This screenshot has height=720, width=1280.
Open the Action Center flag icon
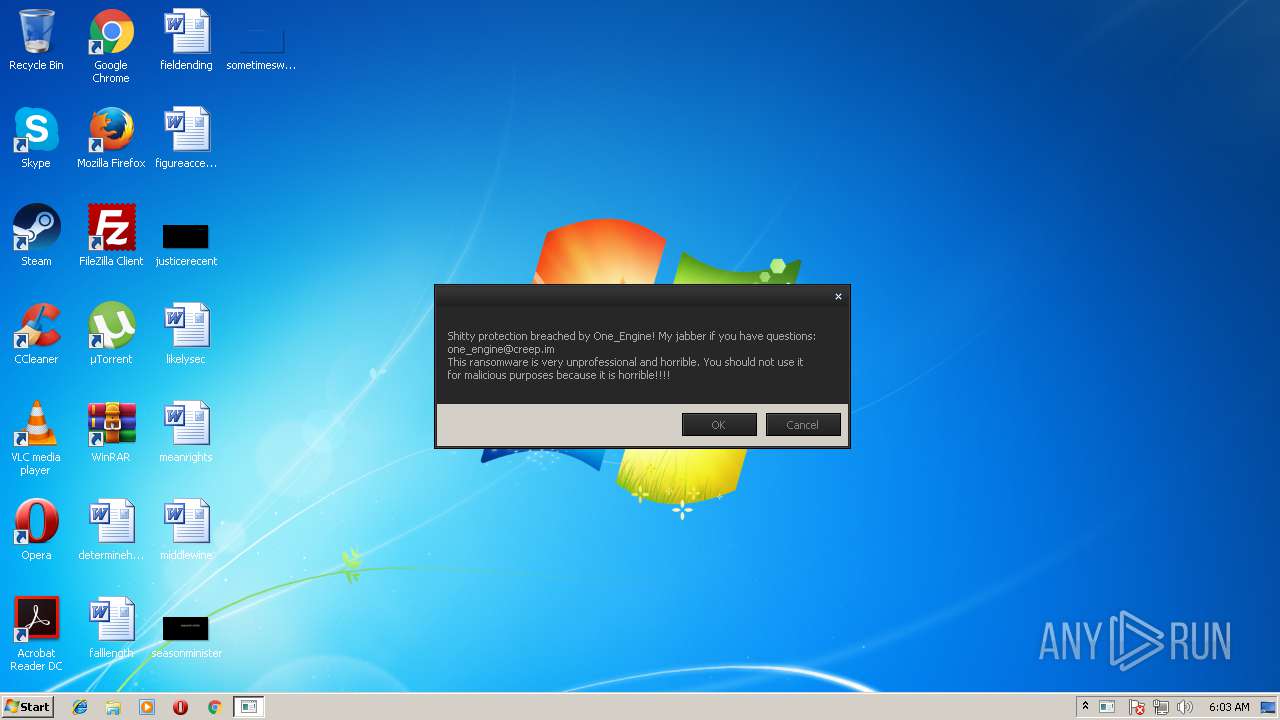click(1137, 707)
